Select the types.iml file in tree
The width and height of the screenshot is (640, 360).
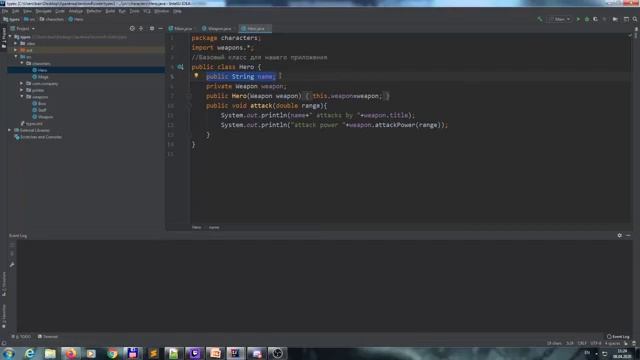point(32,124)
